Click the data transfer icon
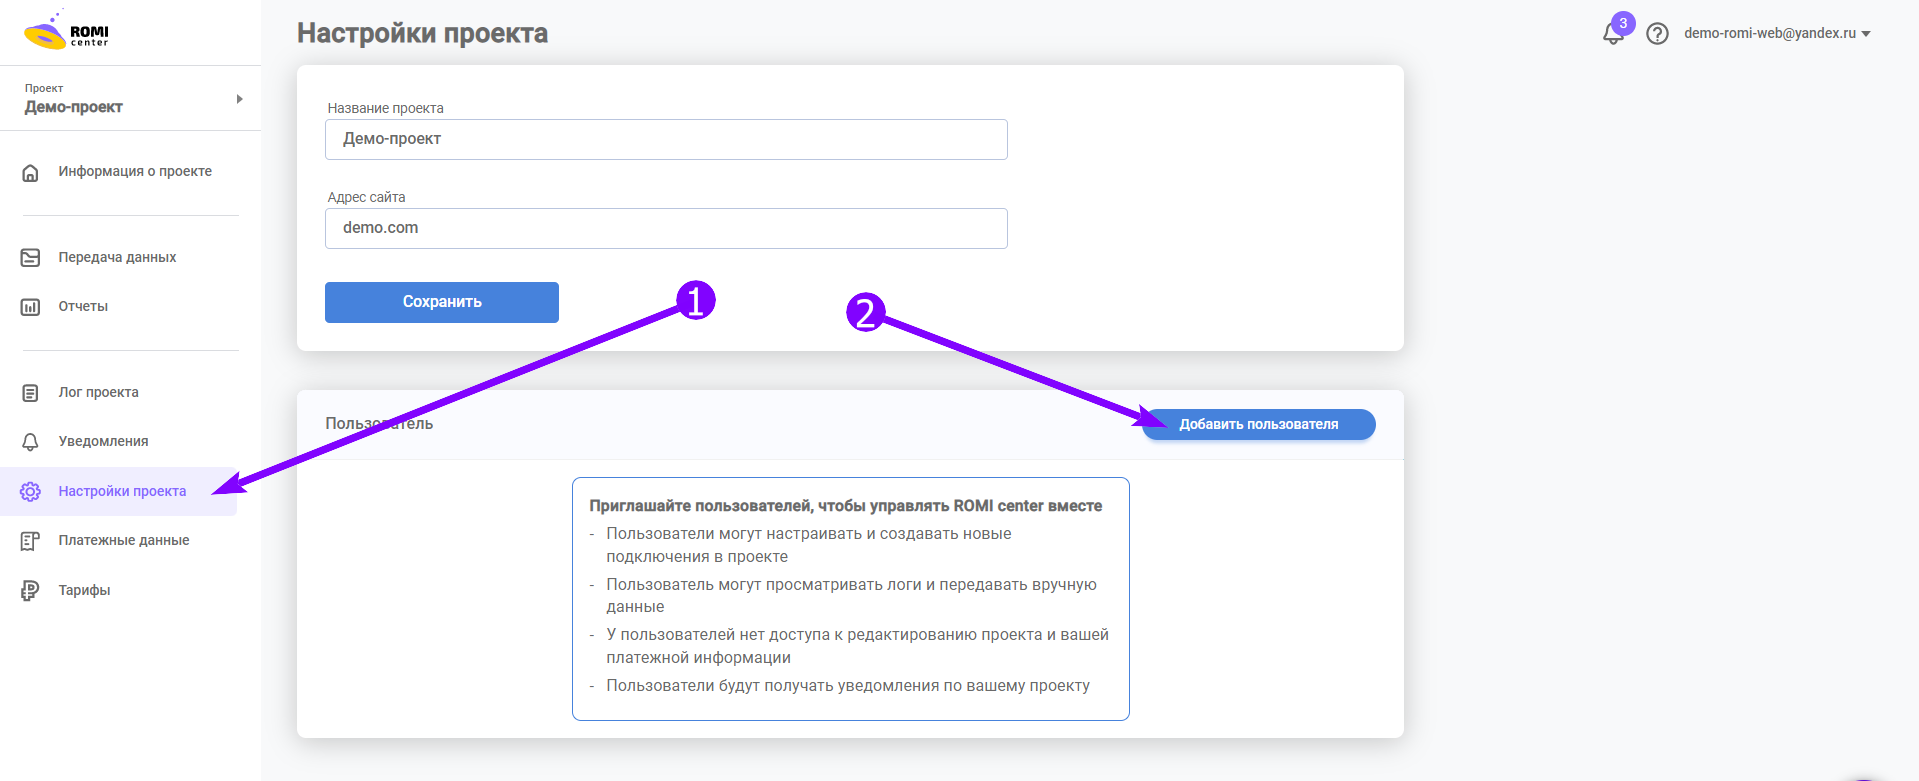The width and height of the screenshot is (1919, 781). coord(31,258)
